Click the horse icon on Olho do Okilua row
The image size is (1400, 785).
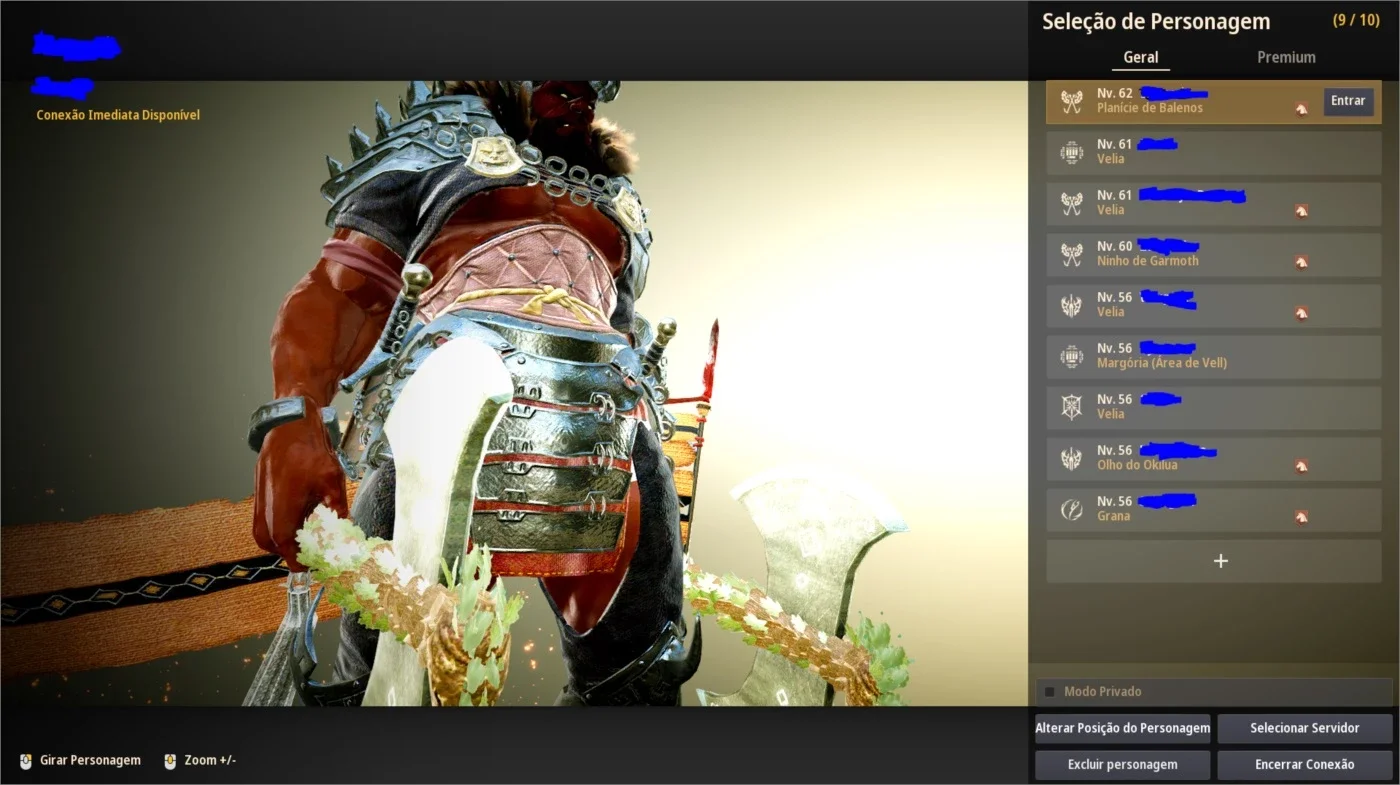coord(1301,466)
